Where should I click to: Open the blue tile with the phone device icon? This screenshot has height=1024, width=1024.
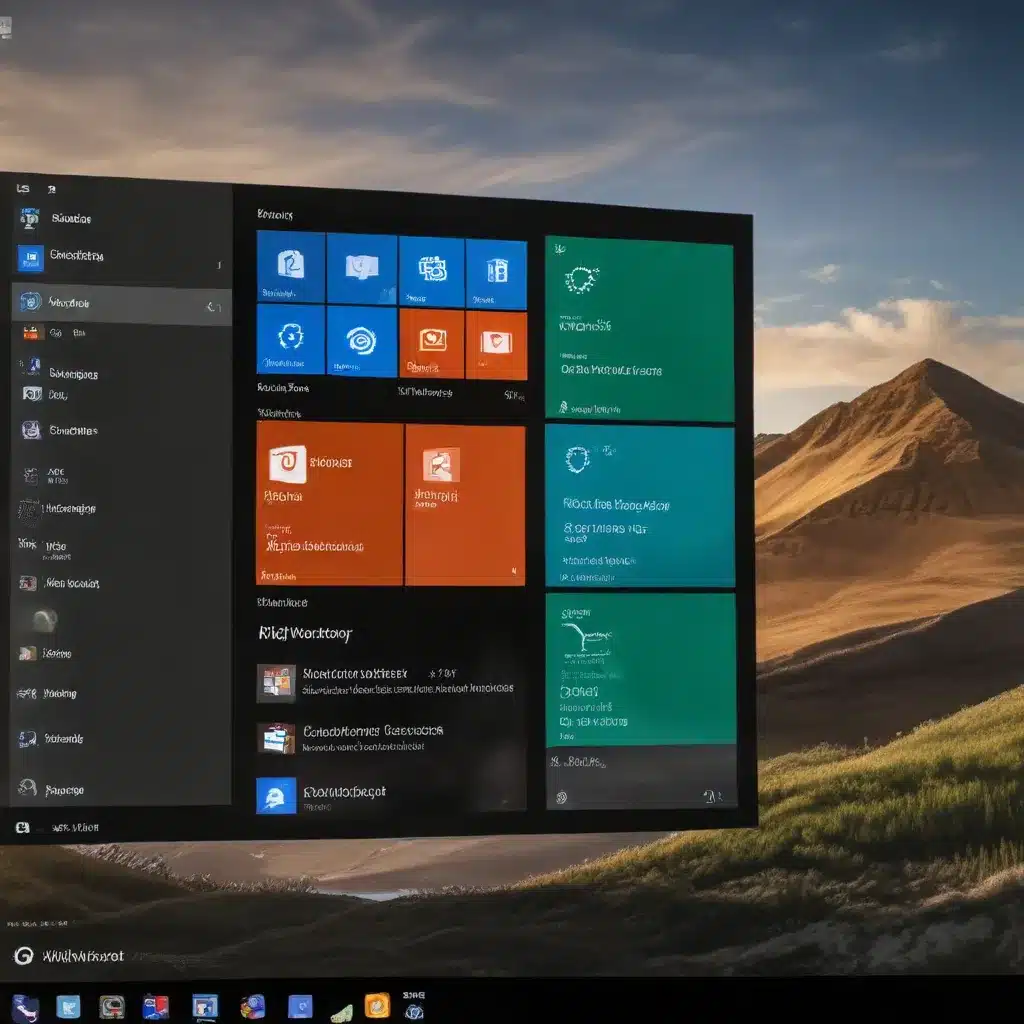pyautogui.click(x=496, y=274)
